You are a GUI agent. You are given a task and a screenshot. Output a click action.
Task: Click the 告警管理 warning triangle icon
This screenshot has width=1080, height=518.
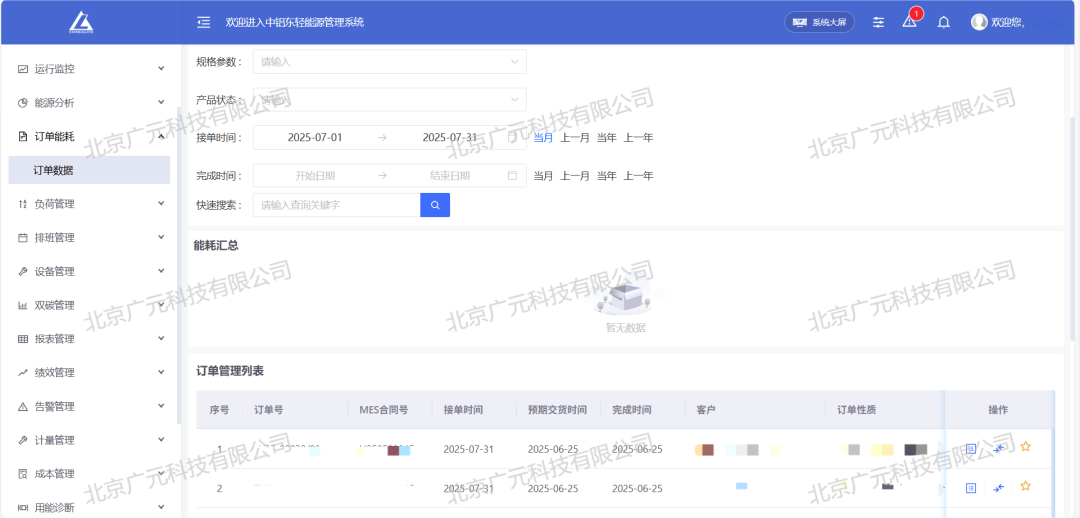pos(23,406)
